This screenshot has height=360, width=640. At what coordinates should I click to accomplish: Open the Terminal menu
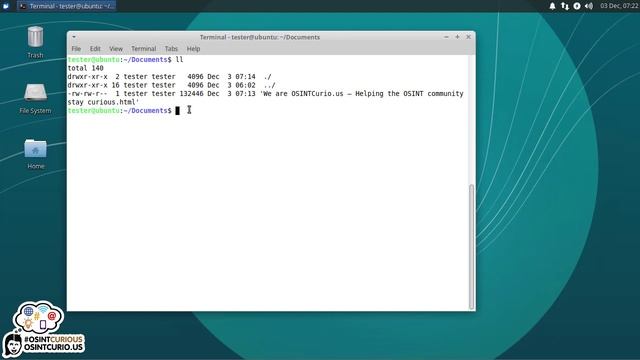[143, 49]
